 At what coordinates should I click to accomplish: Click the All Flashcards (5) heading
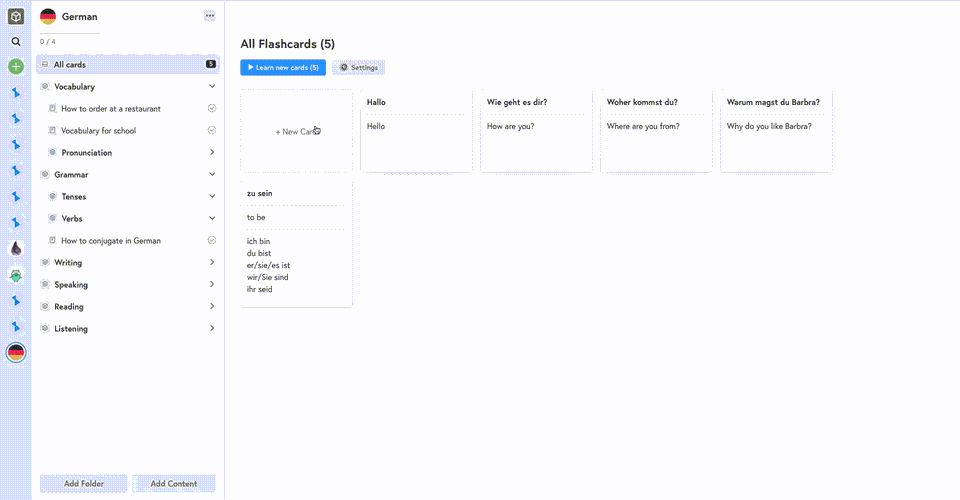(288, 44)
